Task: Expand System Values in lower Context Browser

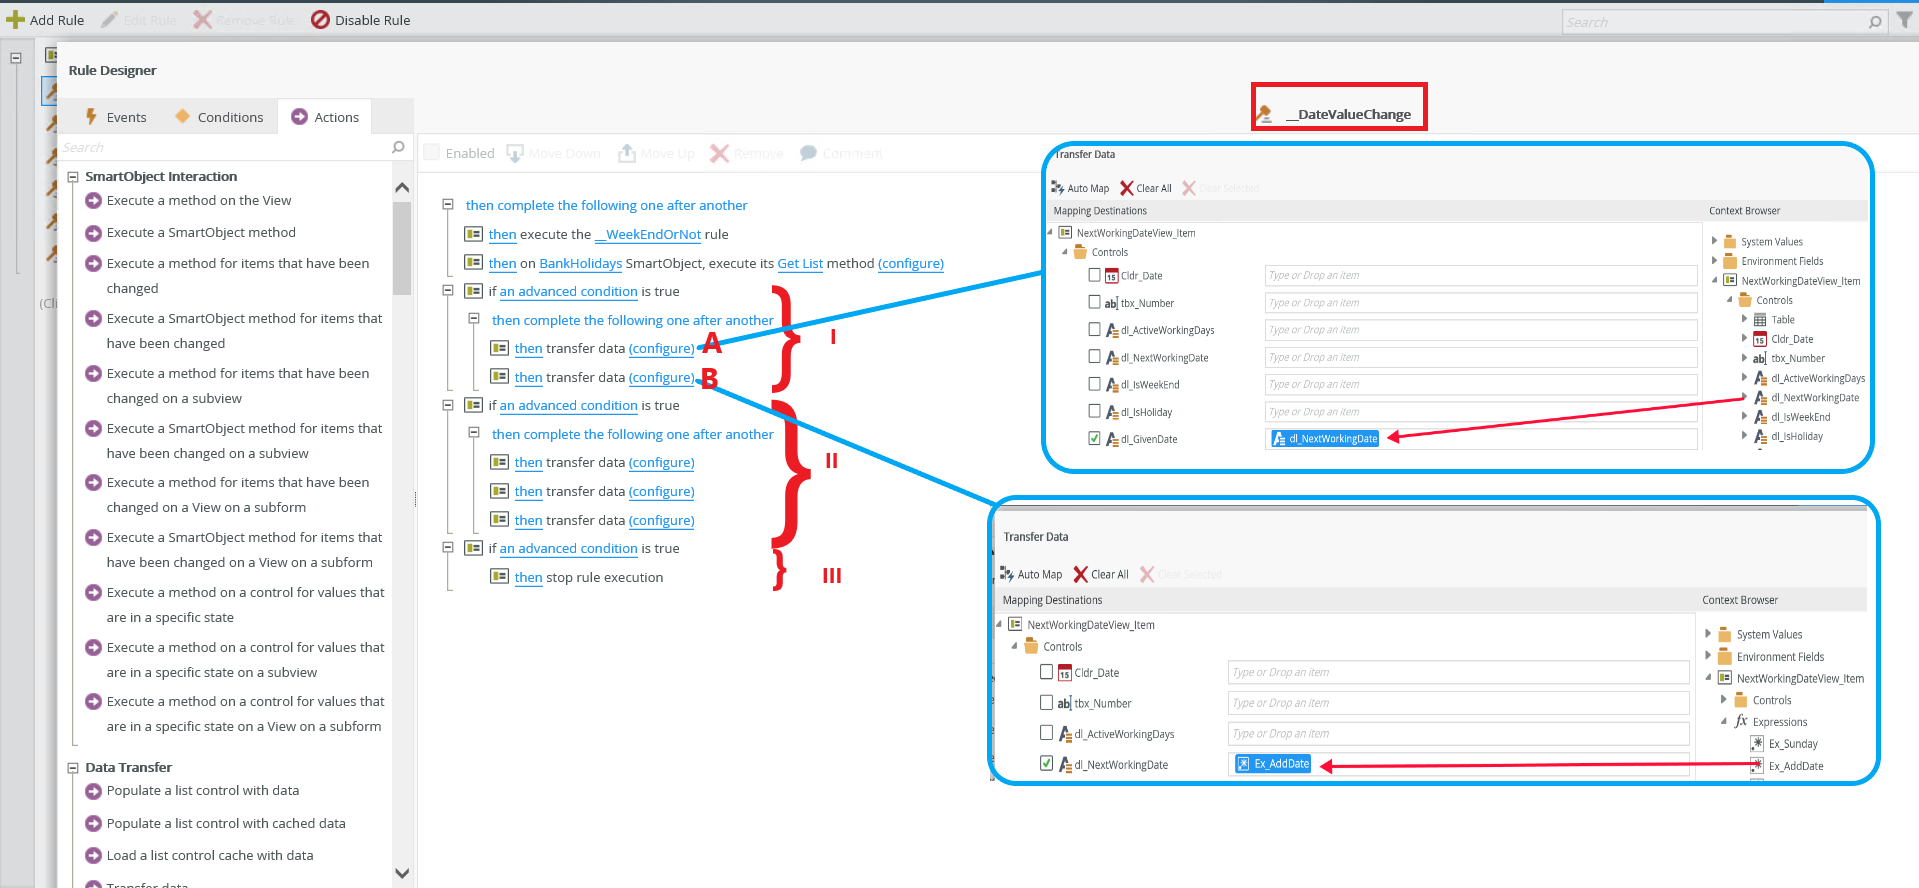Action: pyautogui.click(x=1708, y=633)
